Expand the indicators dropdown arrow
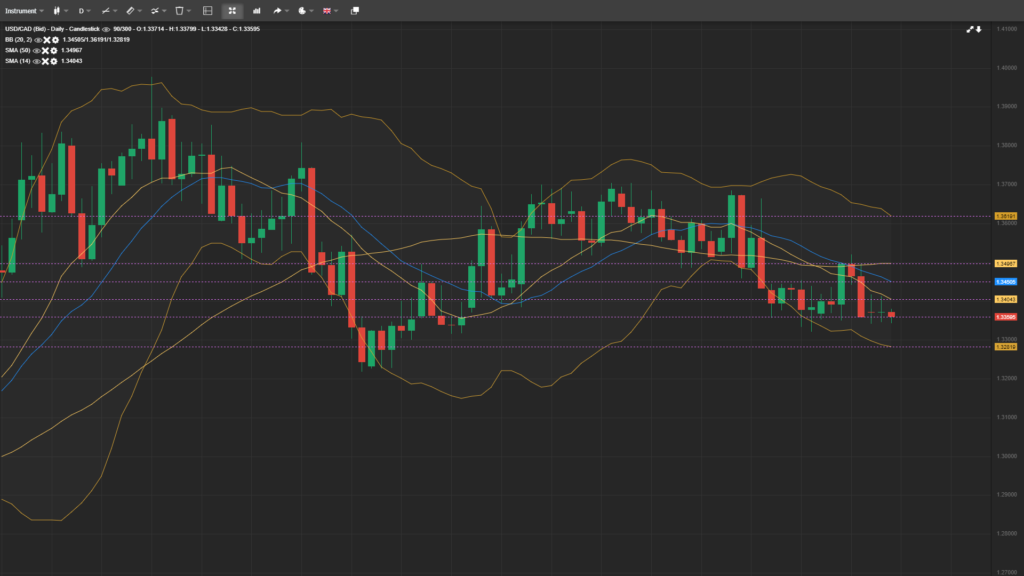Image resolution: width=1024 pixels, height=576 pixels. [164, 10]
